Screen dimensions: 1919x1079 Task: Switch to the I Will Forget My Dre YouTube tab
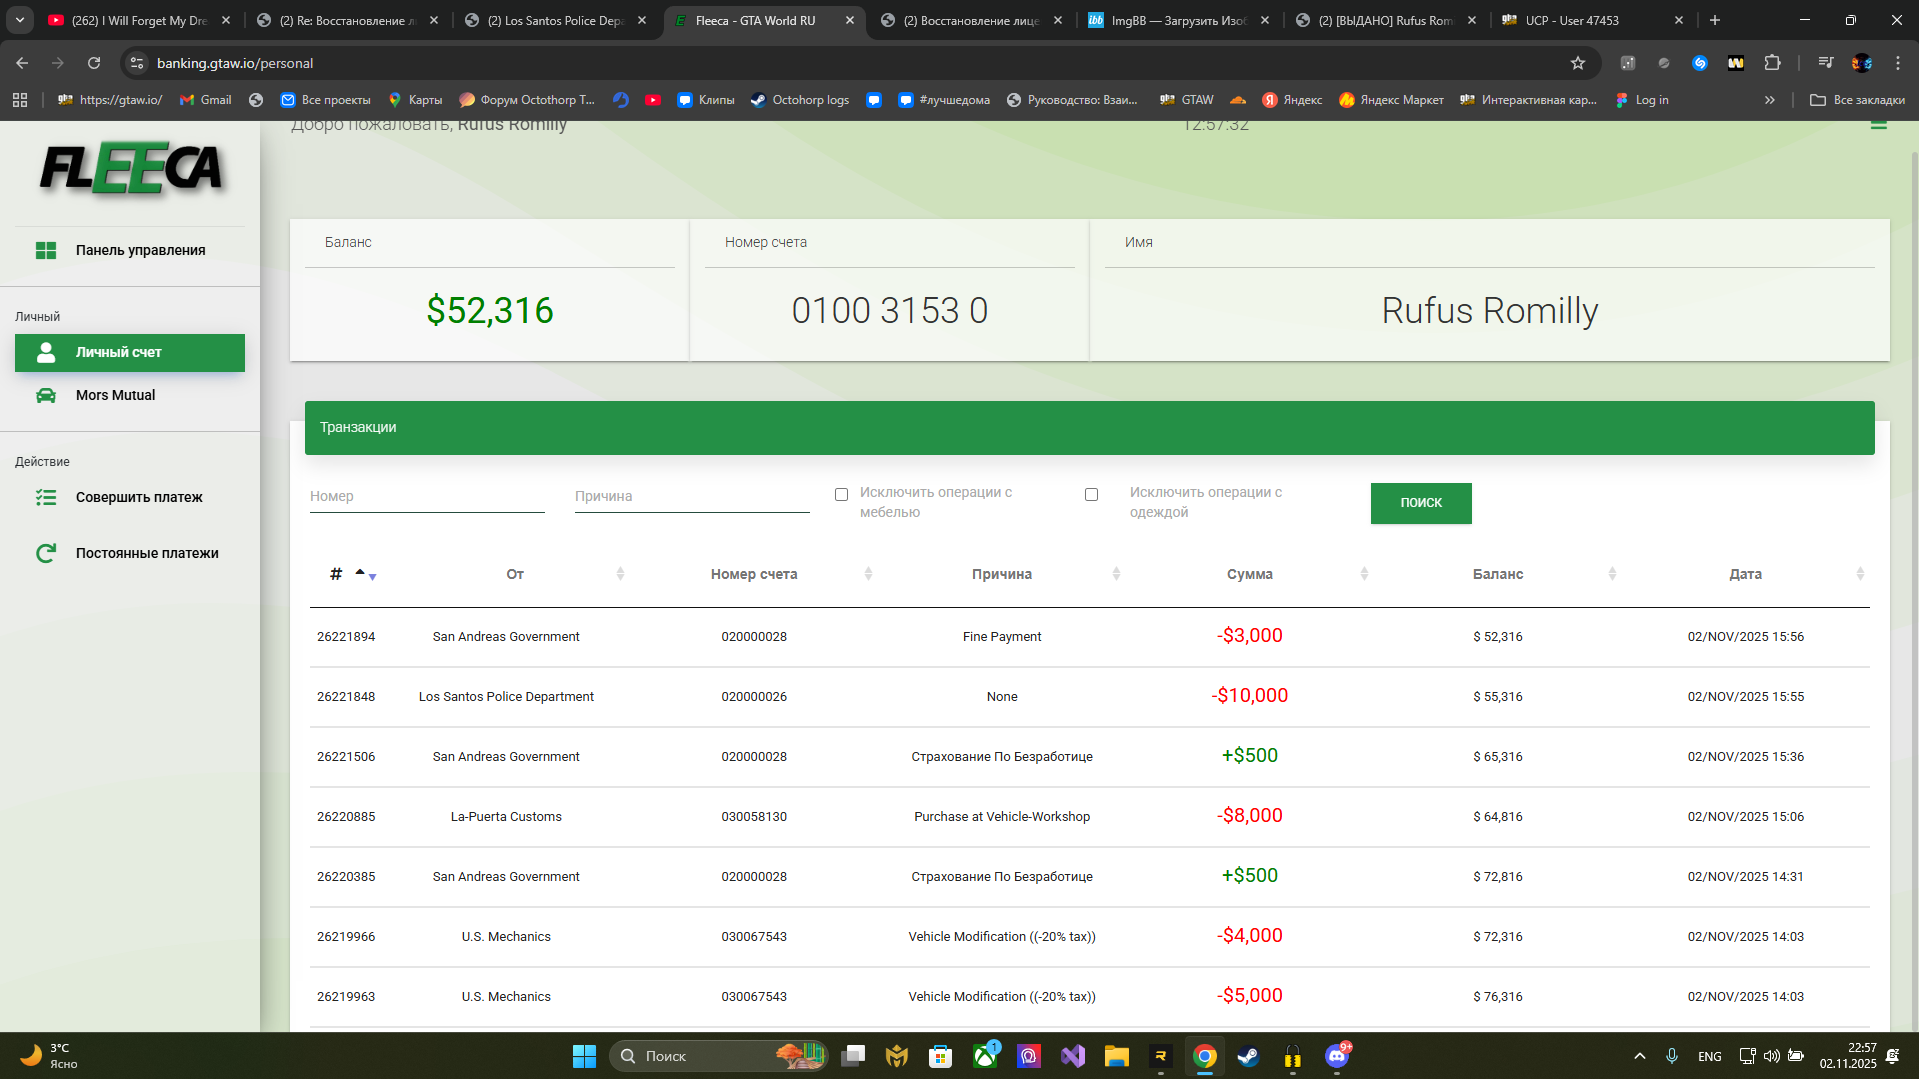point(140,20)
